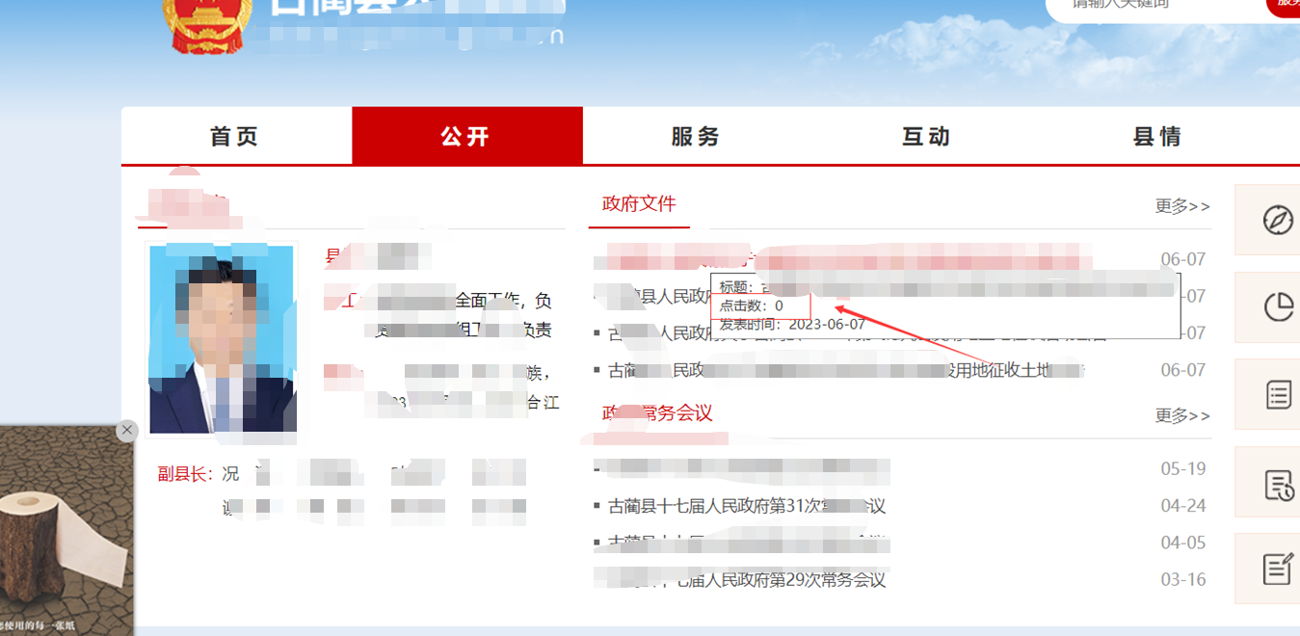
Task: Select the 公开 navigation tab
Action: tap(466, 137)
